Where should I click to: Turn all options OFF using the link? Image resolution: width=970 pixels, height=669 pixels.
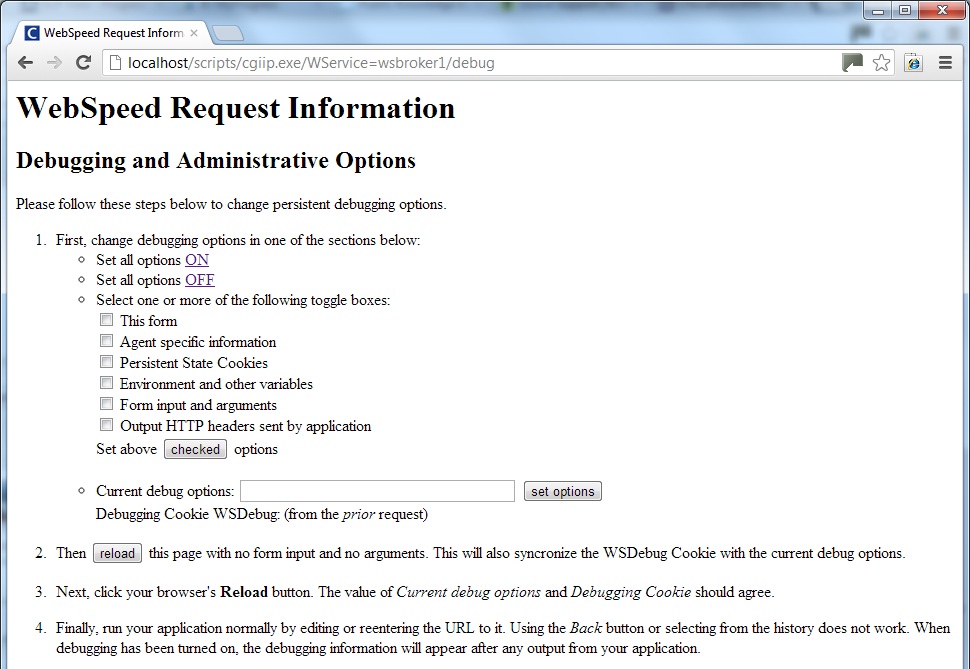199,280
